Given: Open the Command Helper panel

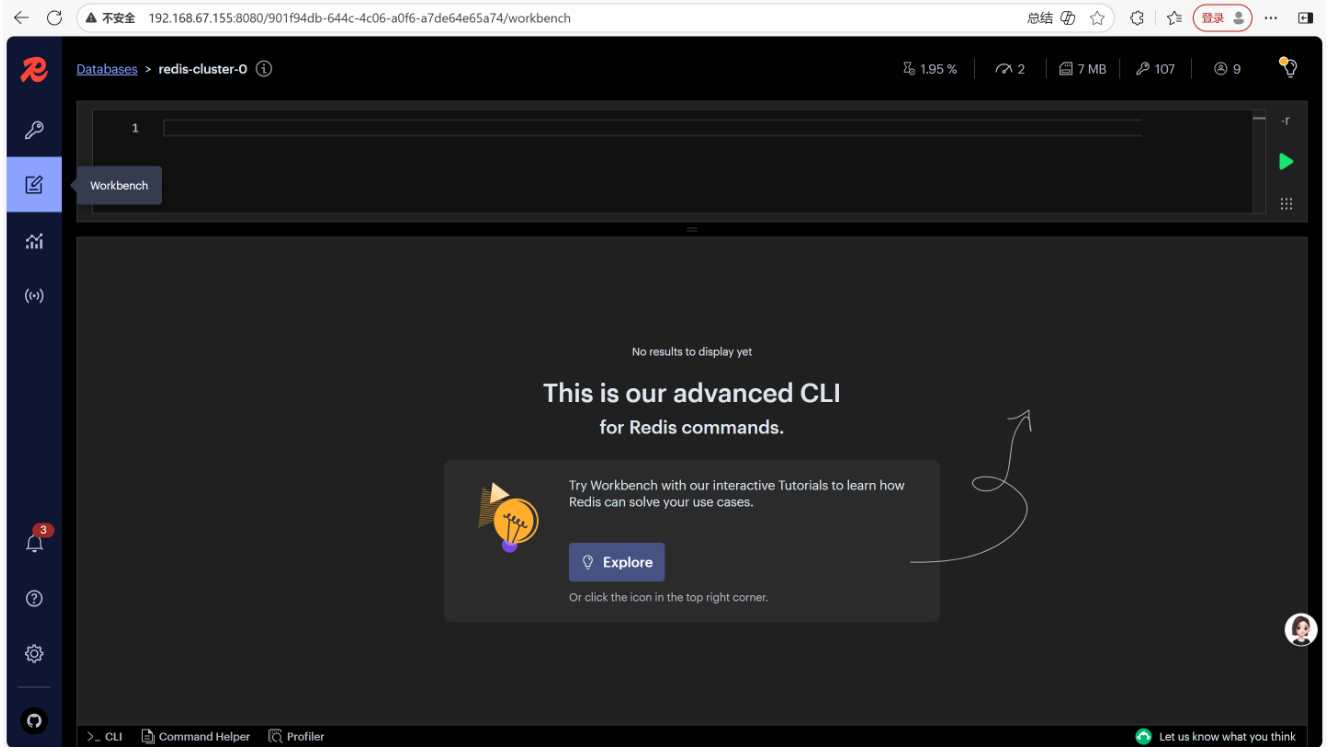Looking at the screenshot, I should point(196,736).
